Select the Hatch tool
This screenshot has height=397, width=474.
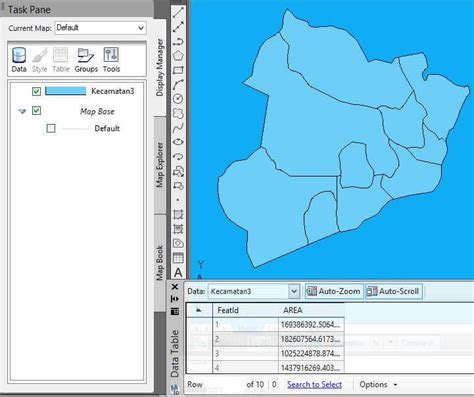(178, 214)
